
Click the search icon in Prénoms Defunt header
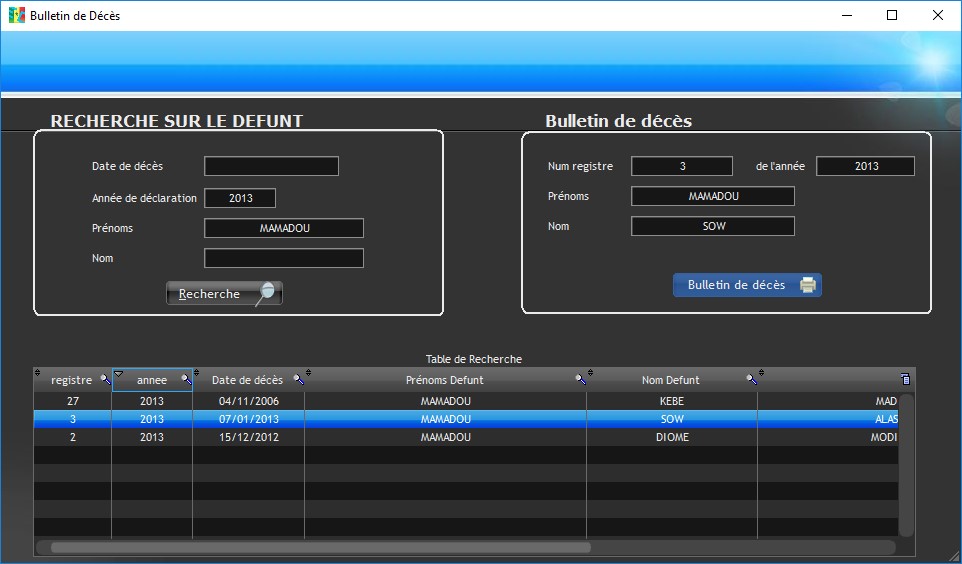[x=580, y=380]
